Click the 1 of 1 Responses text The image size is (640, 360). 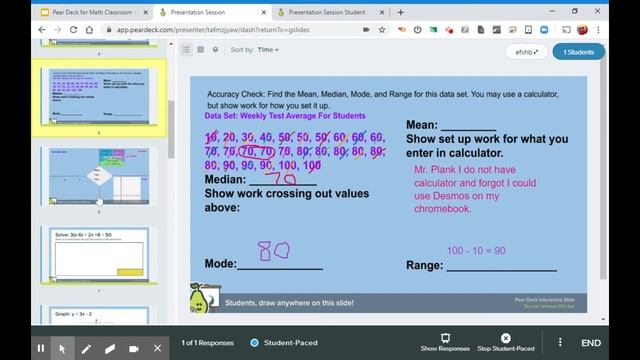click(x=207, y=343)
